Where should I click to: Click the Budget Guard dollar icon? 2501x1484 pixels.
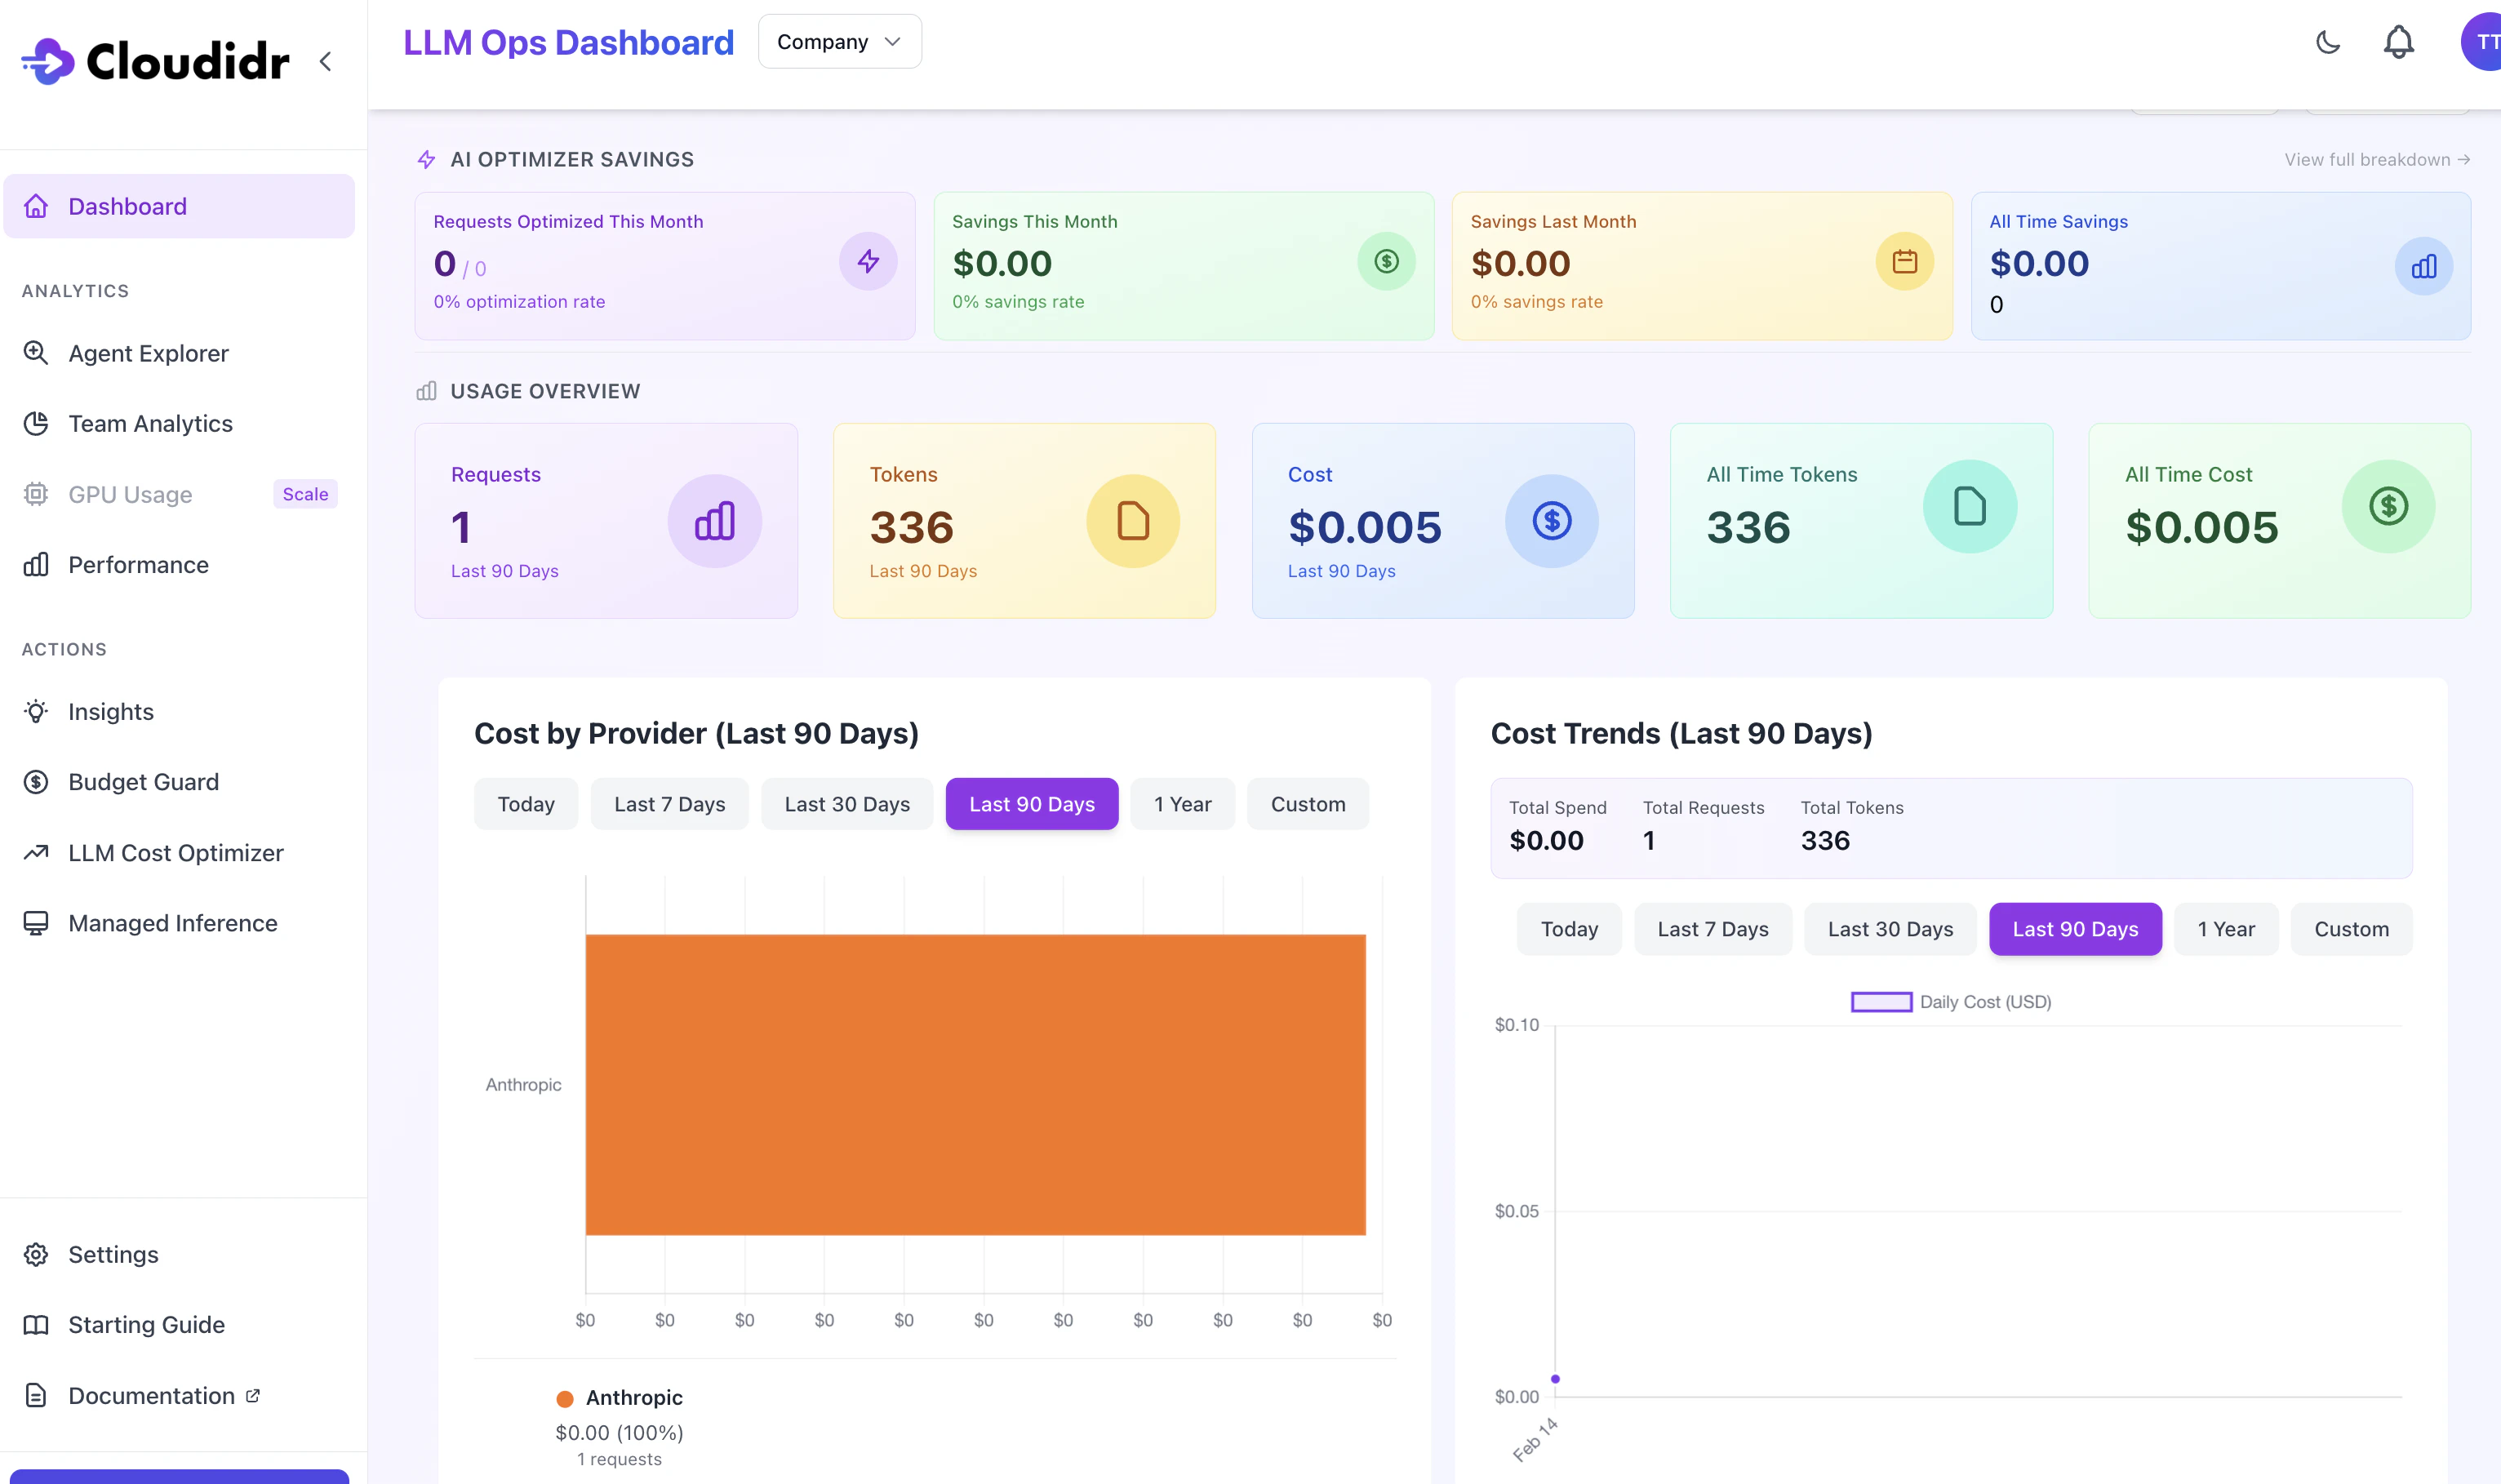pos(36,782)
